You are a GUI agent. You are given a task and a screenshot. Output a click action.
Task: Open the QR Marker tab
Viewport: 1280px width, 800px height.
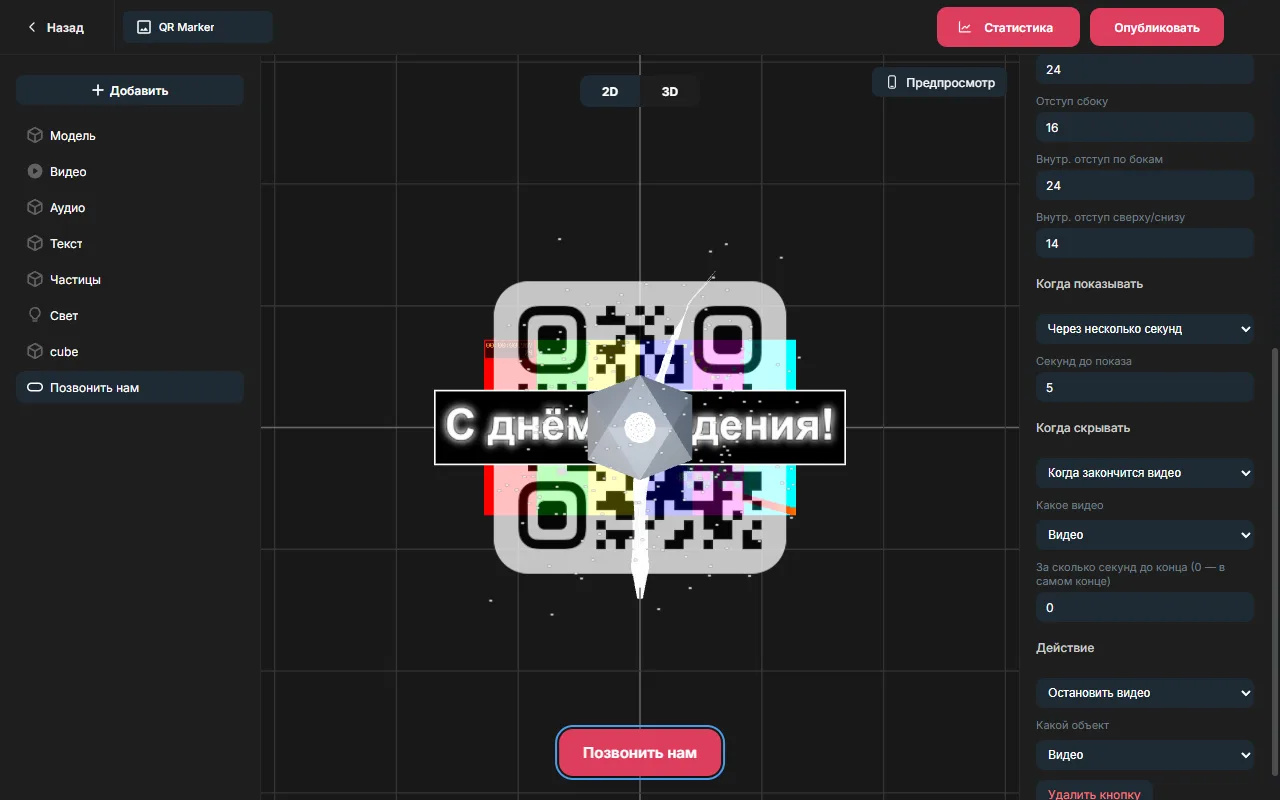point(198,27)
